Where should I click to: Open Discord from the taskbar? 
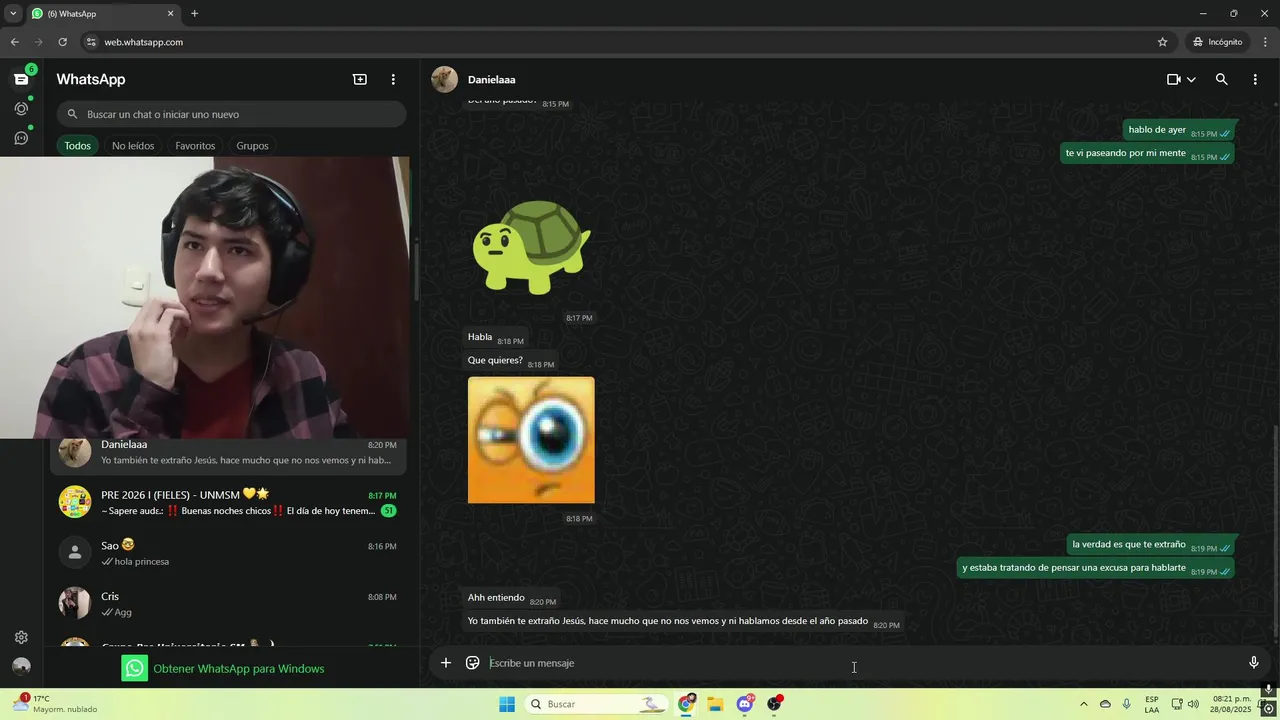(x=745, y=704)
